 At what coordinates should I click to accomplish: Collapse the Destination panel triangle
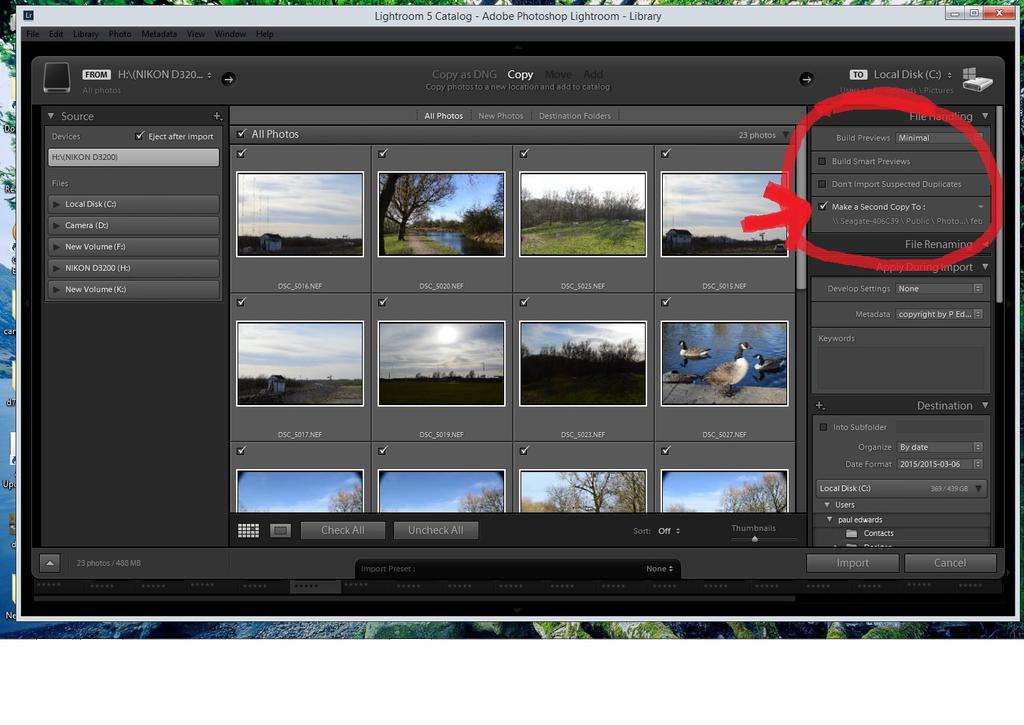click(x=985, y=406)
